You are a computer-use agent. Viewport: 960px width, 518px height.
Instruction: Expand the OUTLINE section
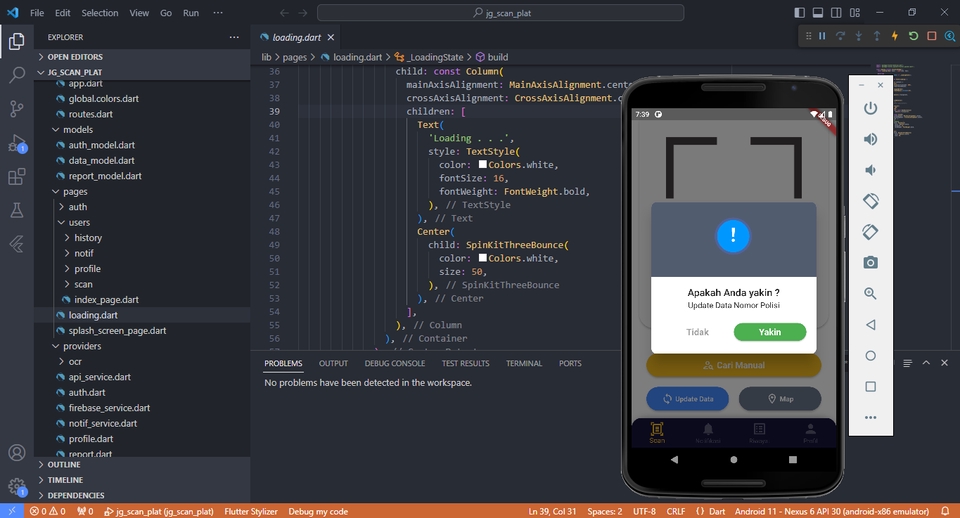point(142,465)
